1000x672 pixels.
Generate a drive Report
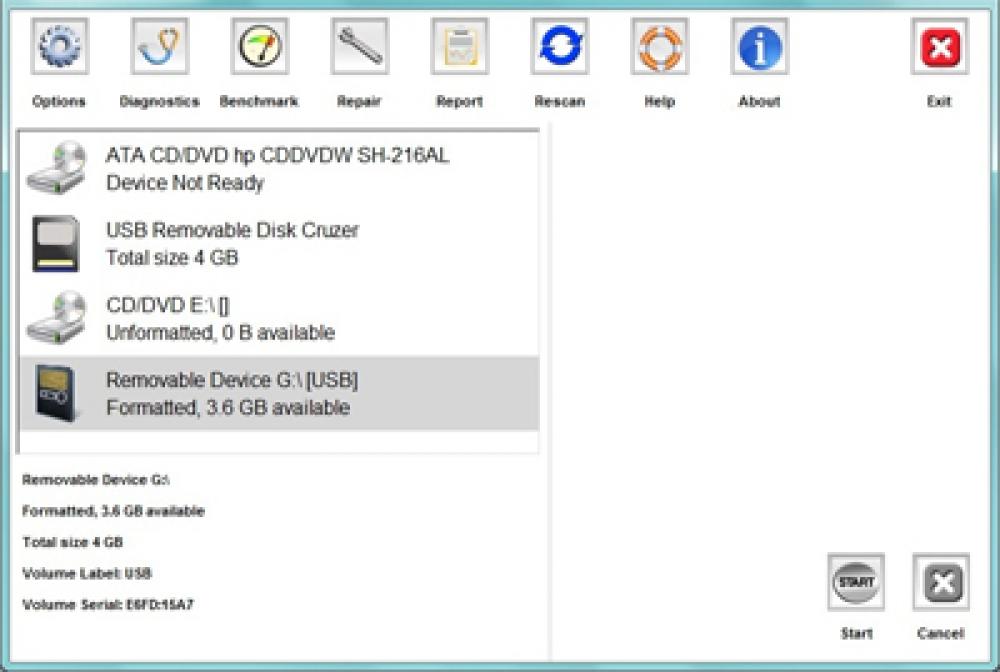pyautogui.click(x=459, y=44)
